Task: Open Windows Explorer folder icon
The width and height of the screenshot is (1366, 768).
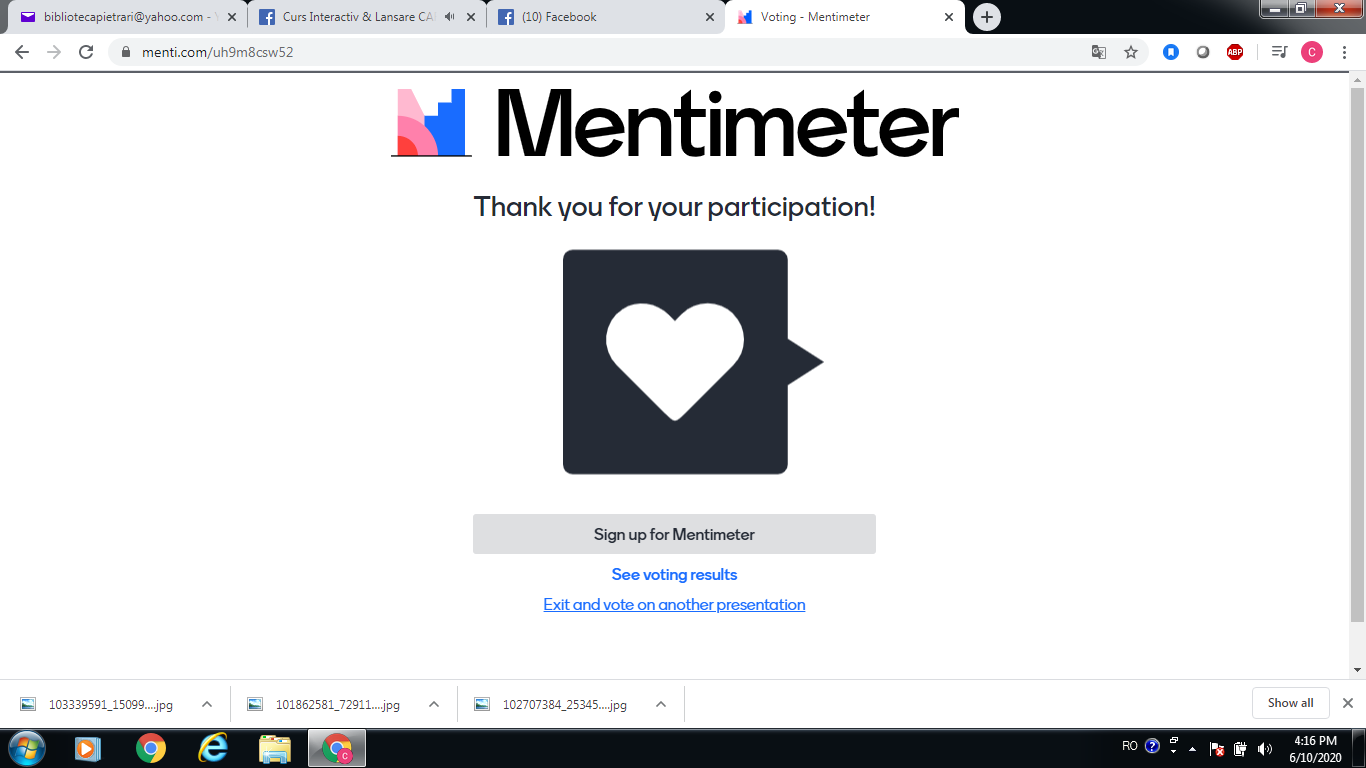Action: click(275, 748)
